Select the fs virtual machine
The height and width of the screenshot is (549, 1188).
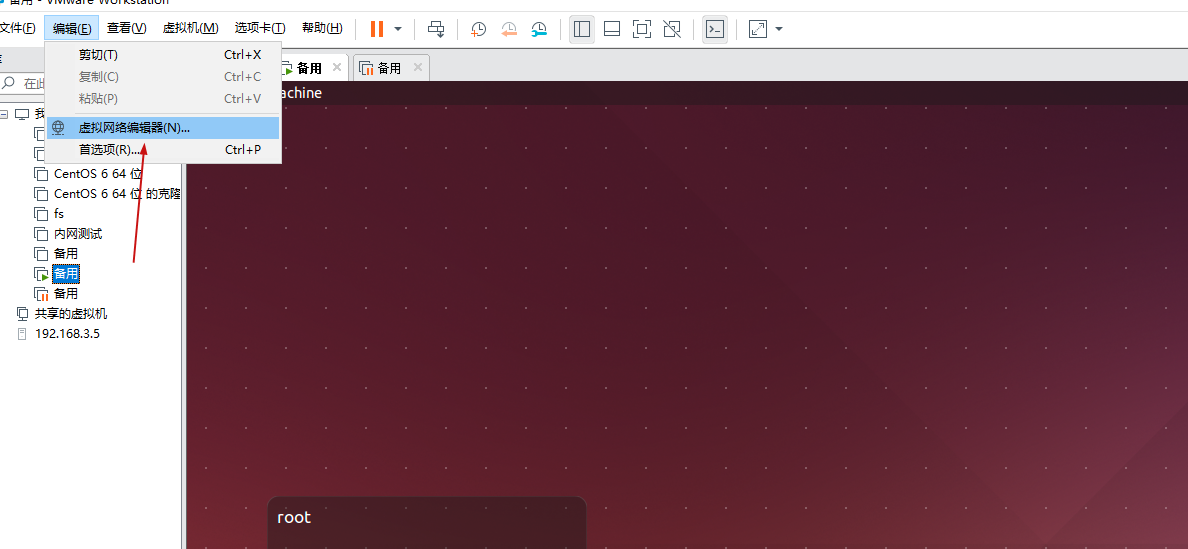59,214
